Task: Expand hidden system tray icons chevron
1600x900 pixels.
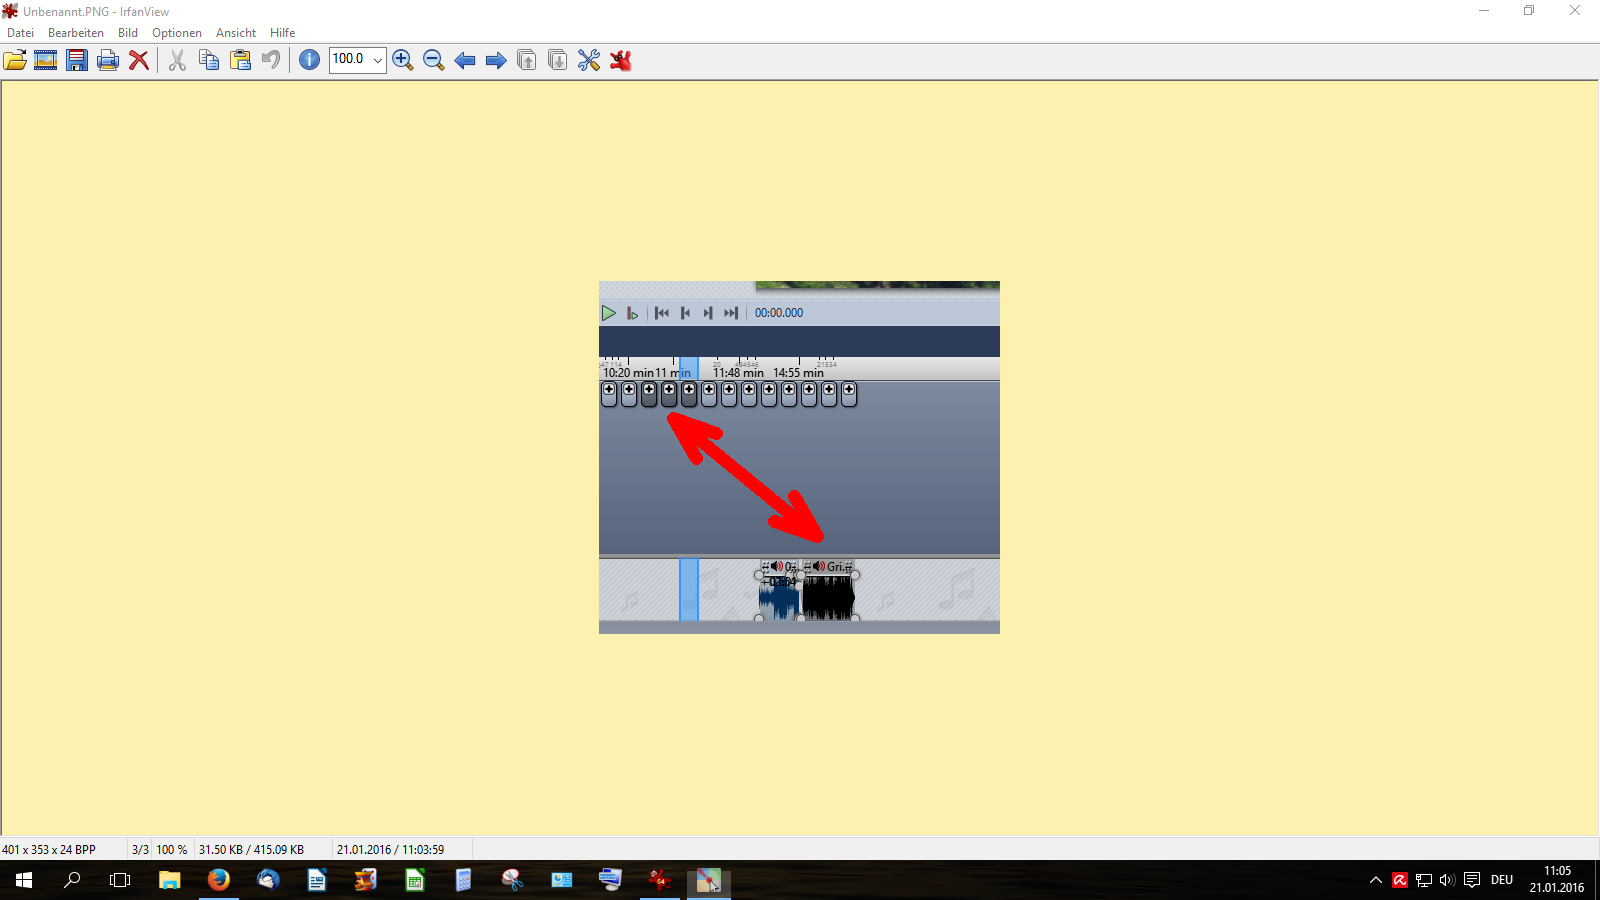Action: pos(1376,880)
